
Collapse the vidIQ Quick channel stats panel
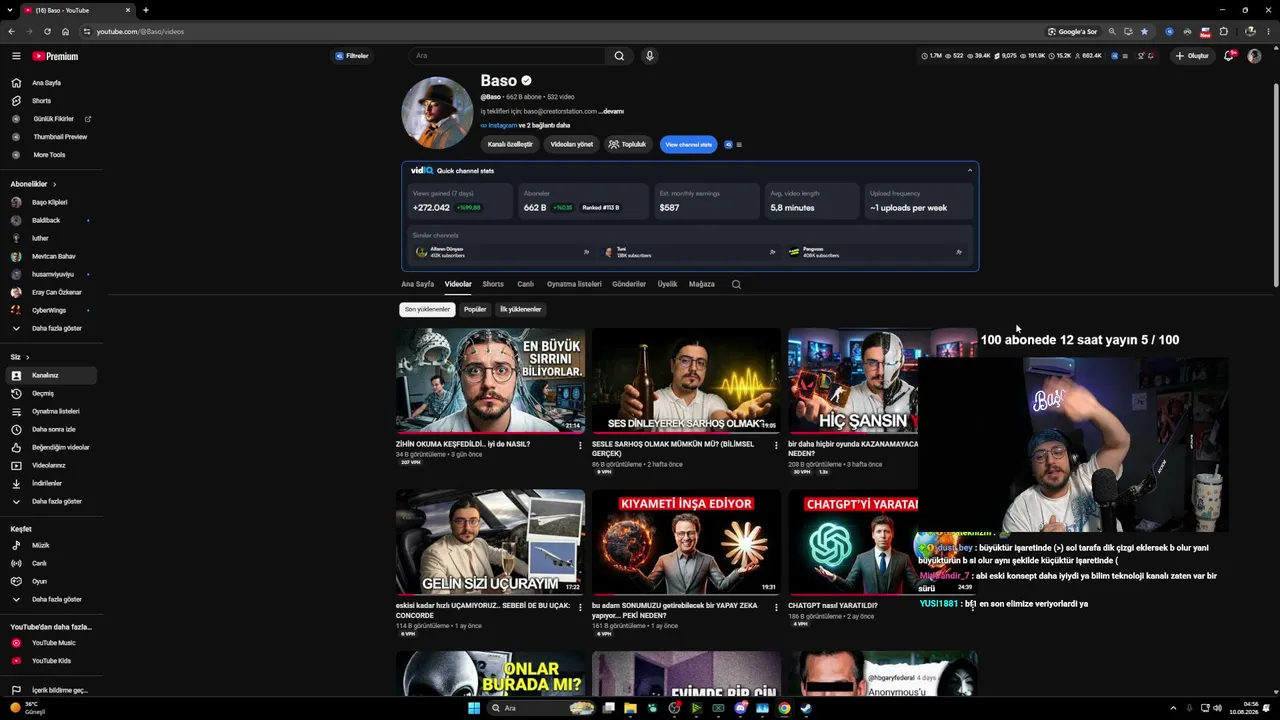pos(969,171)
